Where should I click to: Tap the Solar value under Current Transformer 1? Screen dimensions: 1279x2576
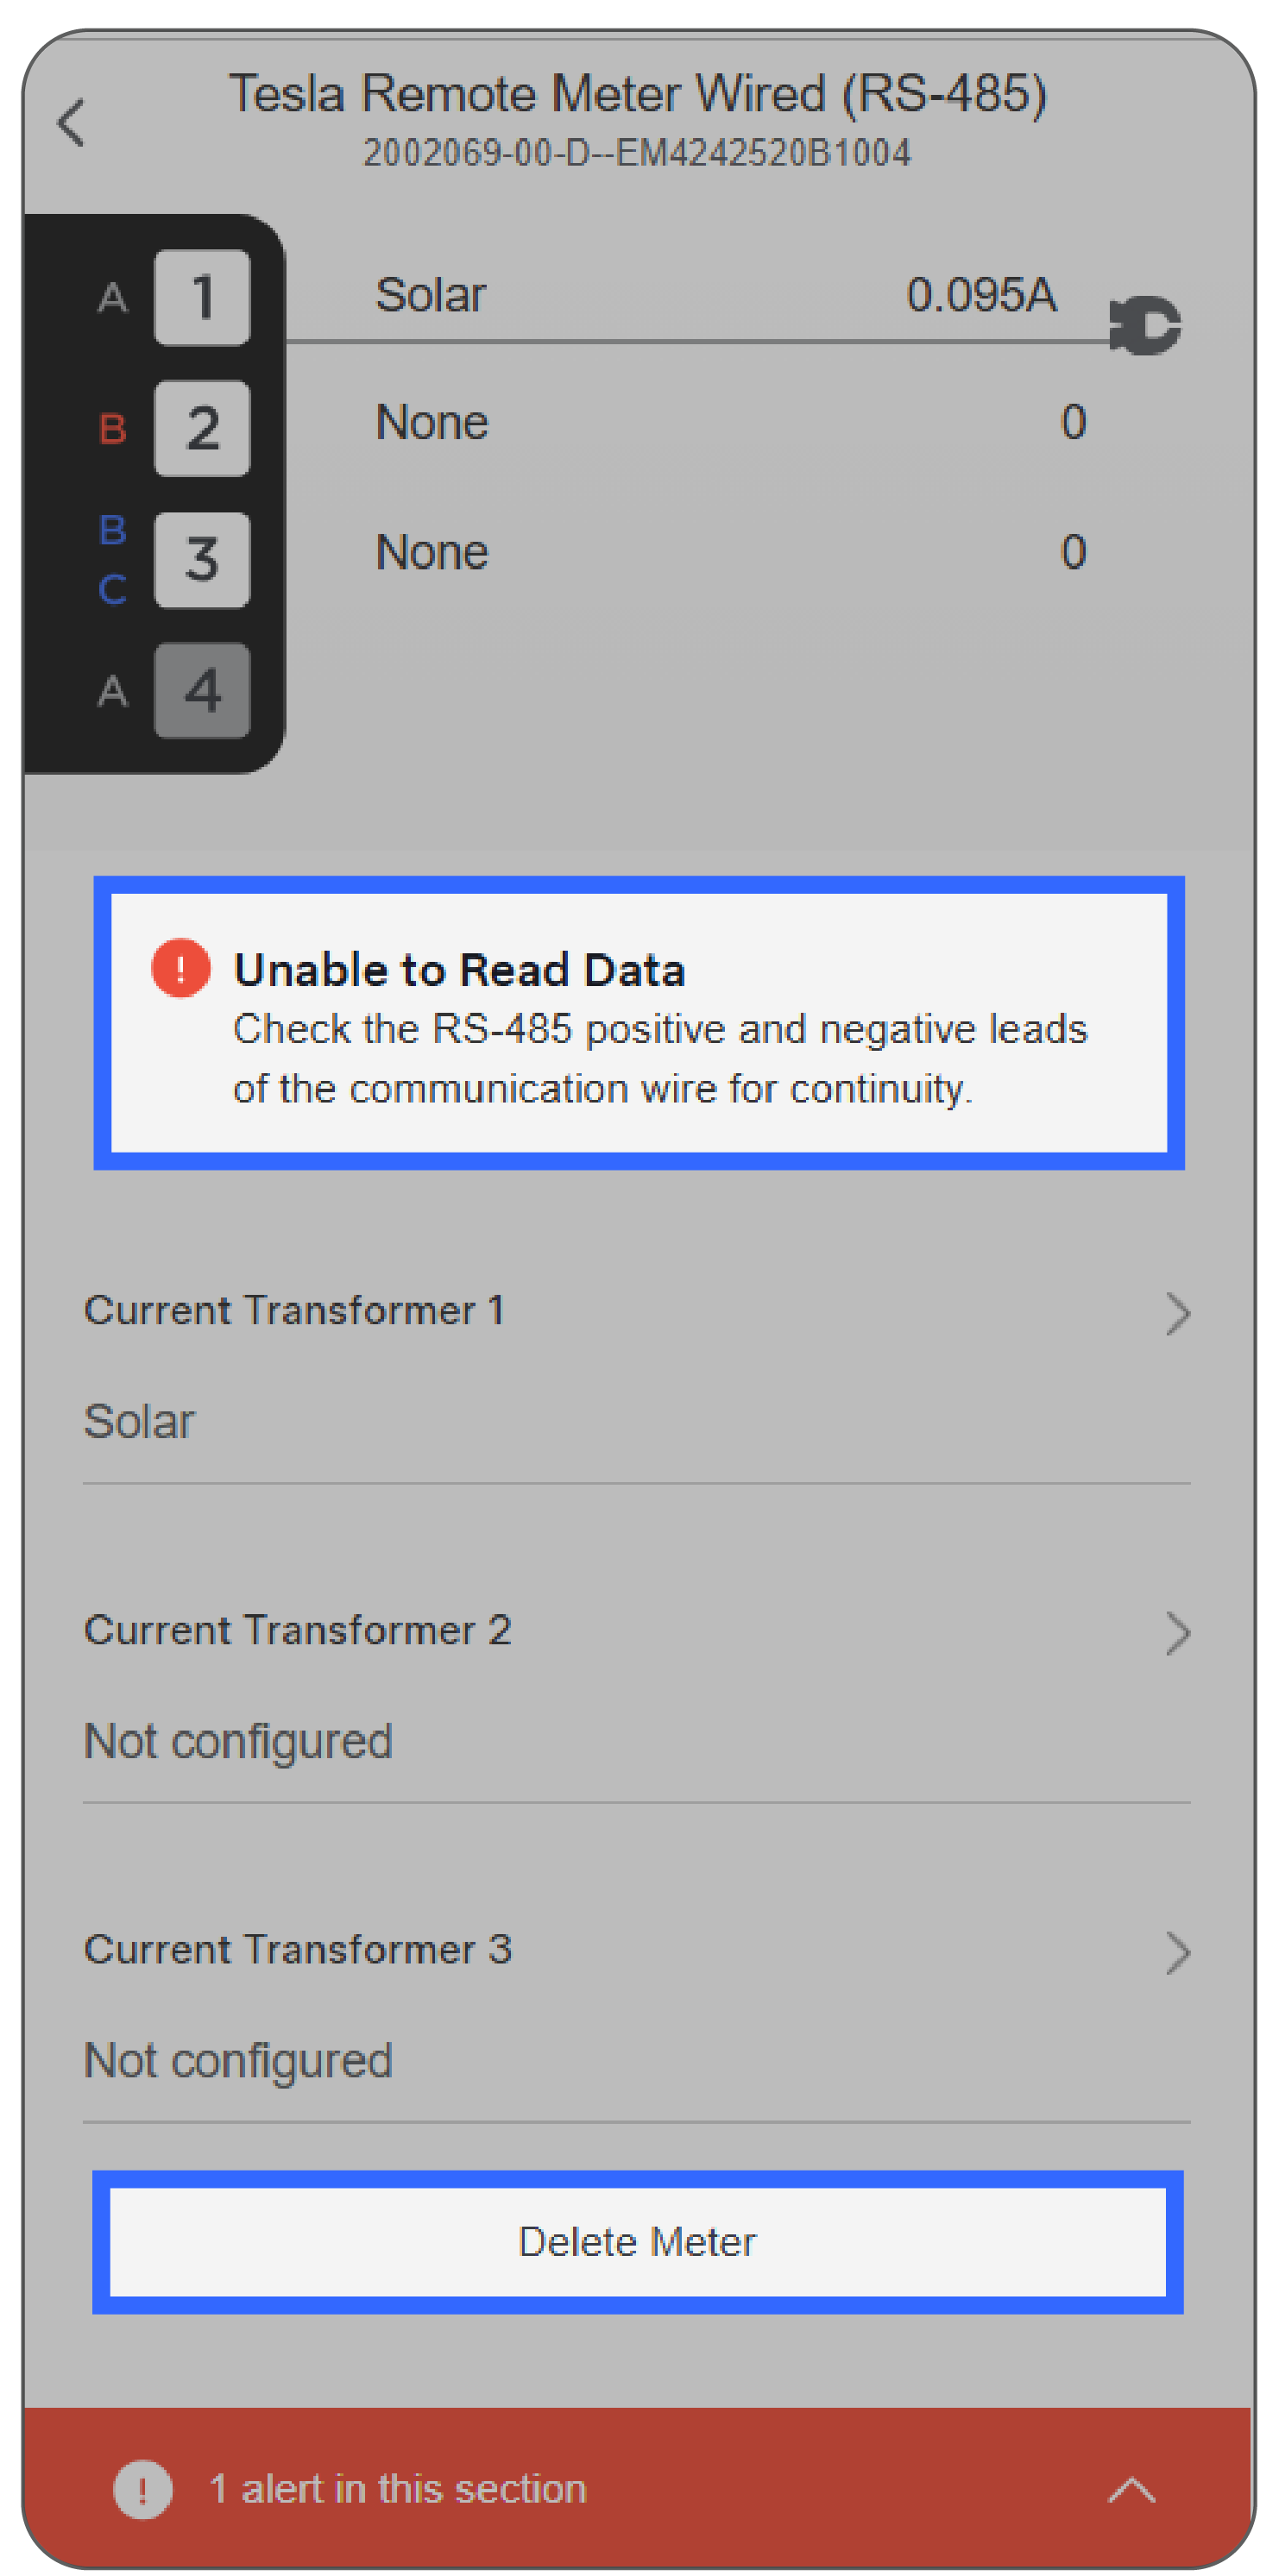[139, 1421]
